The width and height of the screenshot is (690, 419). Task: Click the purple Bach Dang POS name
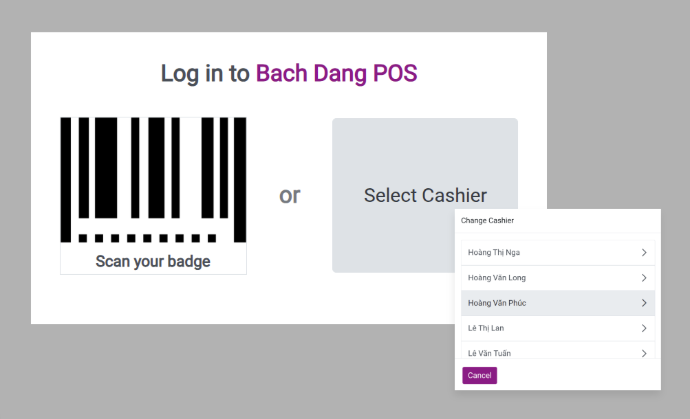336,73
